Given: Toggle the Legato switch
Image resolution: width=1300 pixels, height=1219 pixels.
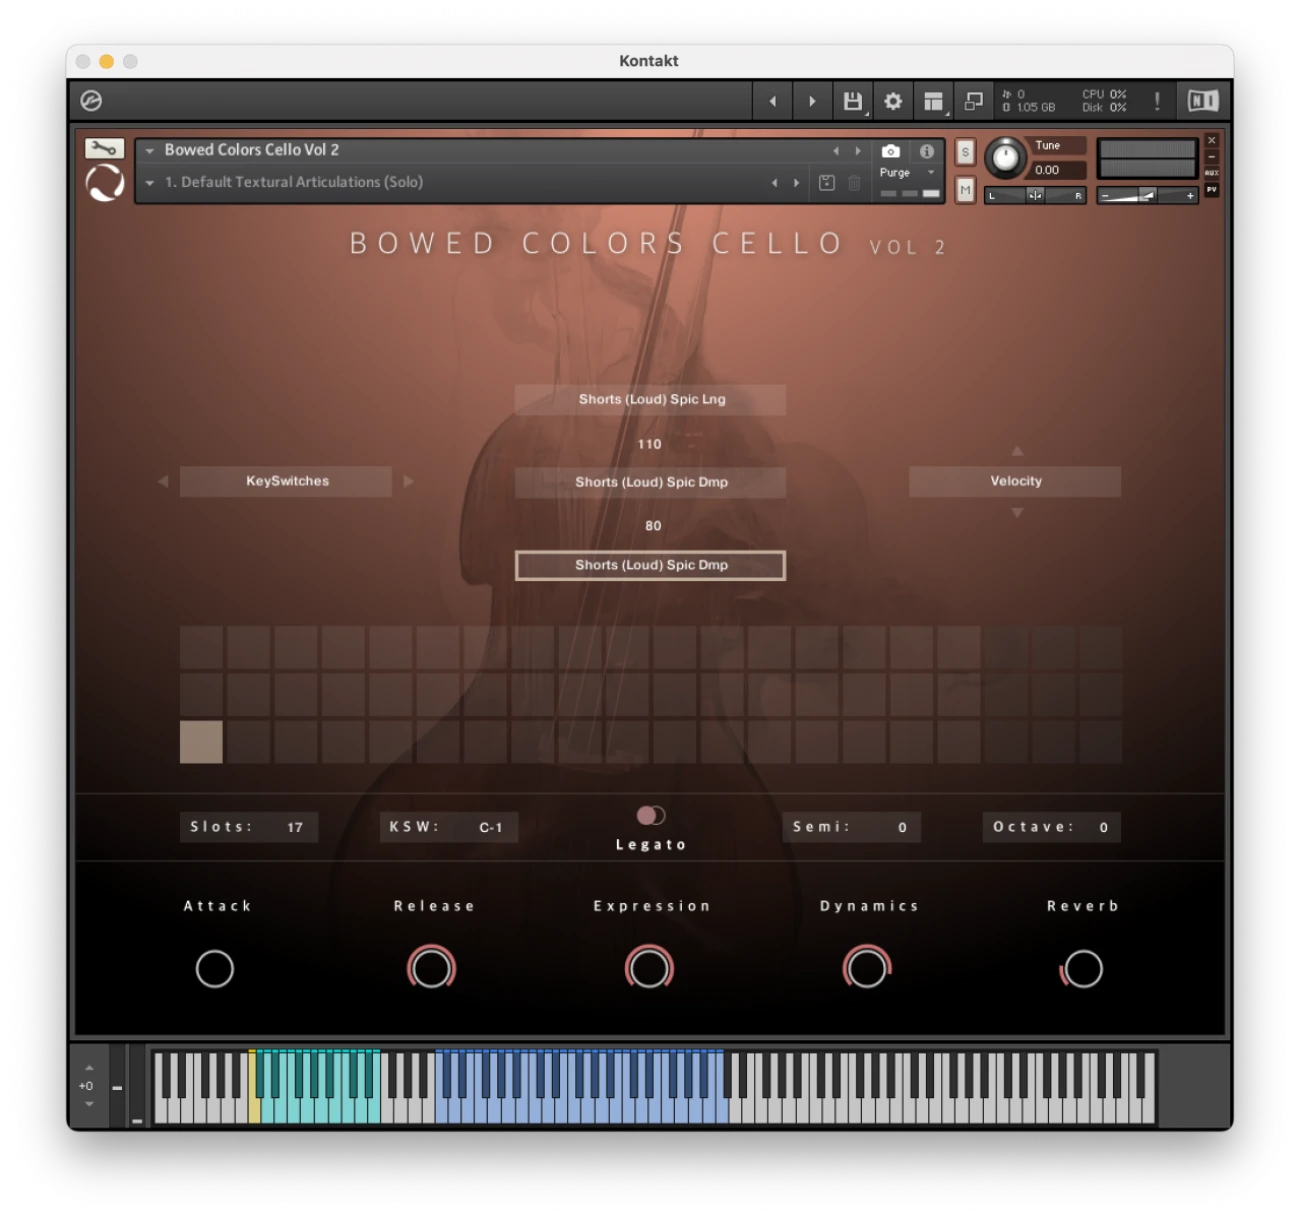Looking at the screenshot, I should pos(651,816).
